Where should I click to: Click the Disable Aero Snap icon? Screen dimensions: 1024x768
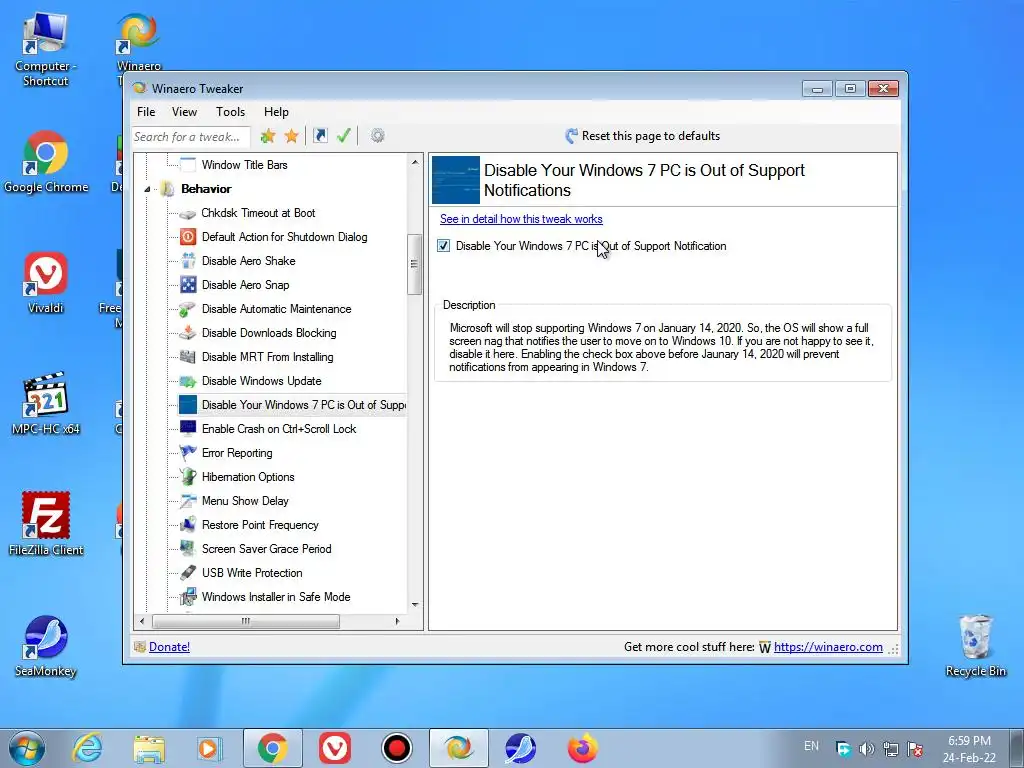pos(188,285)
